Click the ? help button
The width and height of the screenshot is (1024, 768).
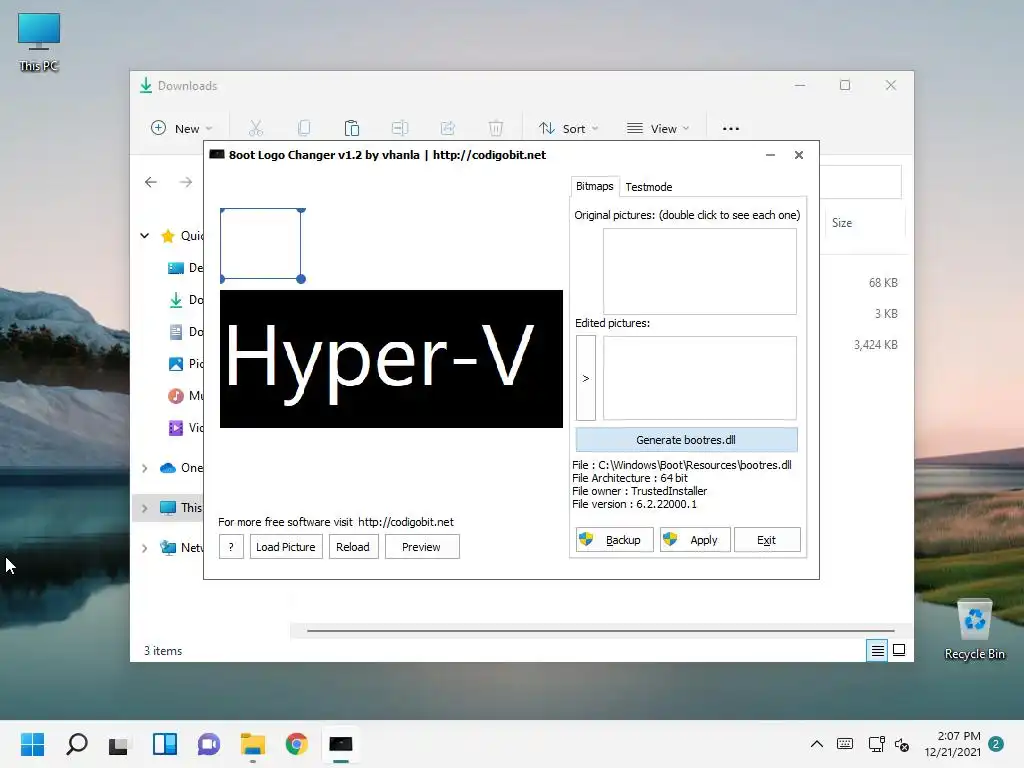click(231, 547)
